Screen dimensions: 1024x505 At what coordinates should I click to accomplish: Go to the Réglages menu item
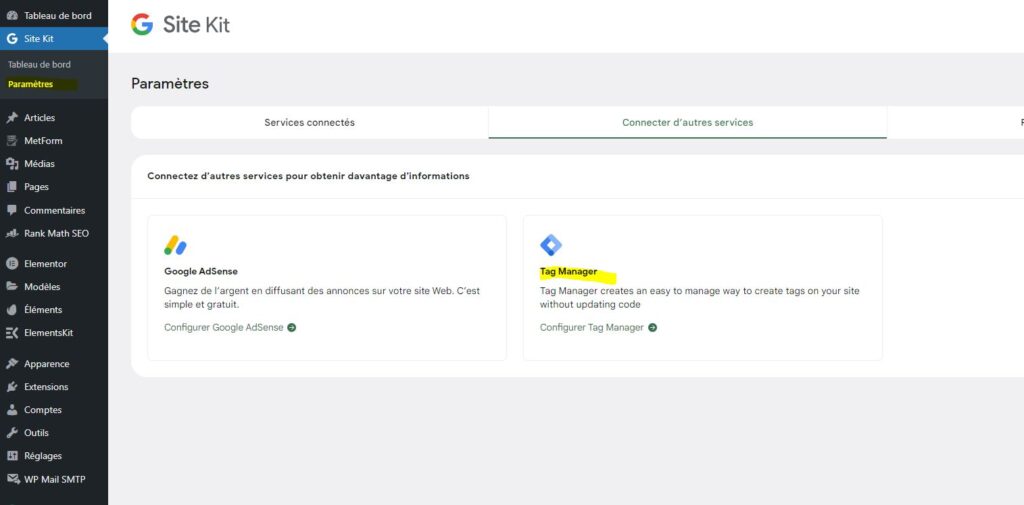44,456
